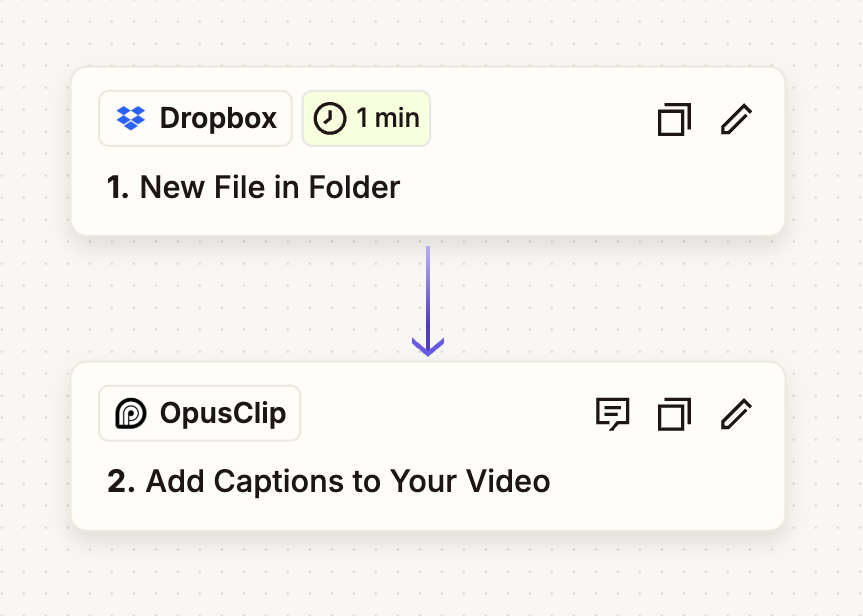Open the comment icon on OpusClip step
863x616 pixels.
point(613,414)
